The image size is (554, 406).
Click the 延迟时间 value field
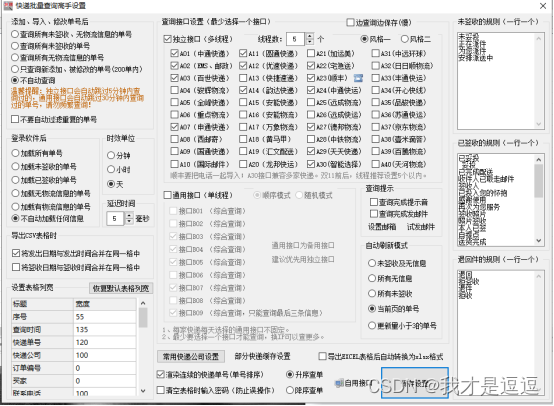[x=115, y=219]
